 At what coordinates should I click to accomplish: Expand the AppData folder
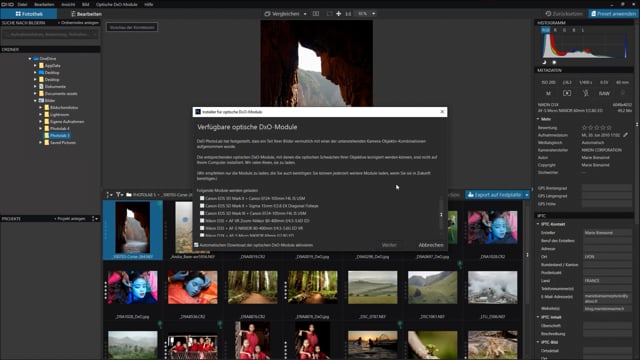pyautogui.click(x=35, y=66)
